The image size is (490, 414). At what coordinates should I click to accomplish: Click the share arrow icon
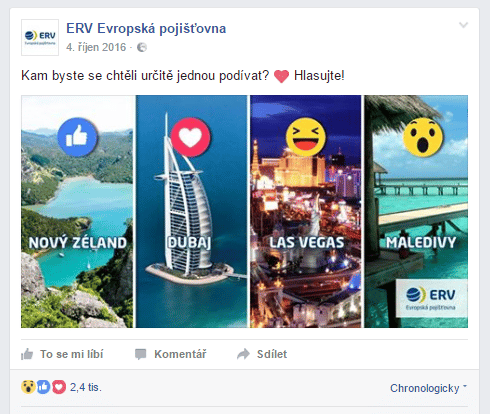243,354
